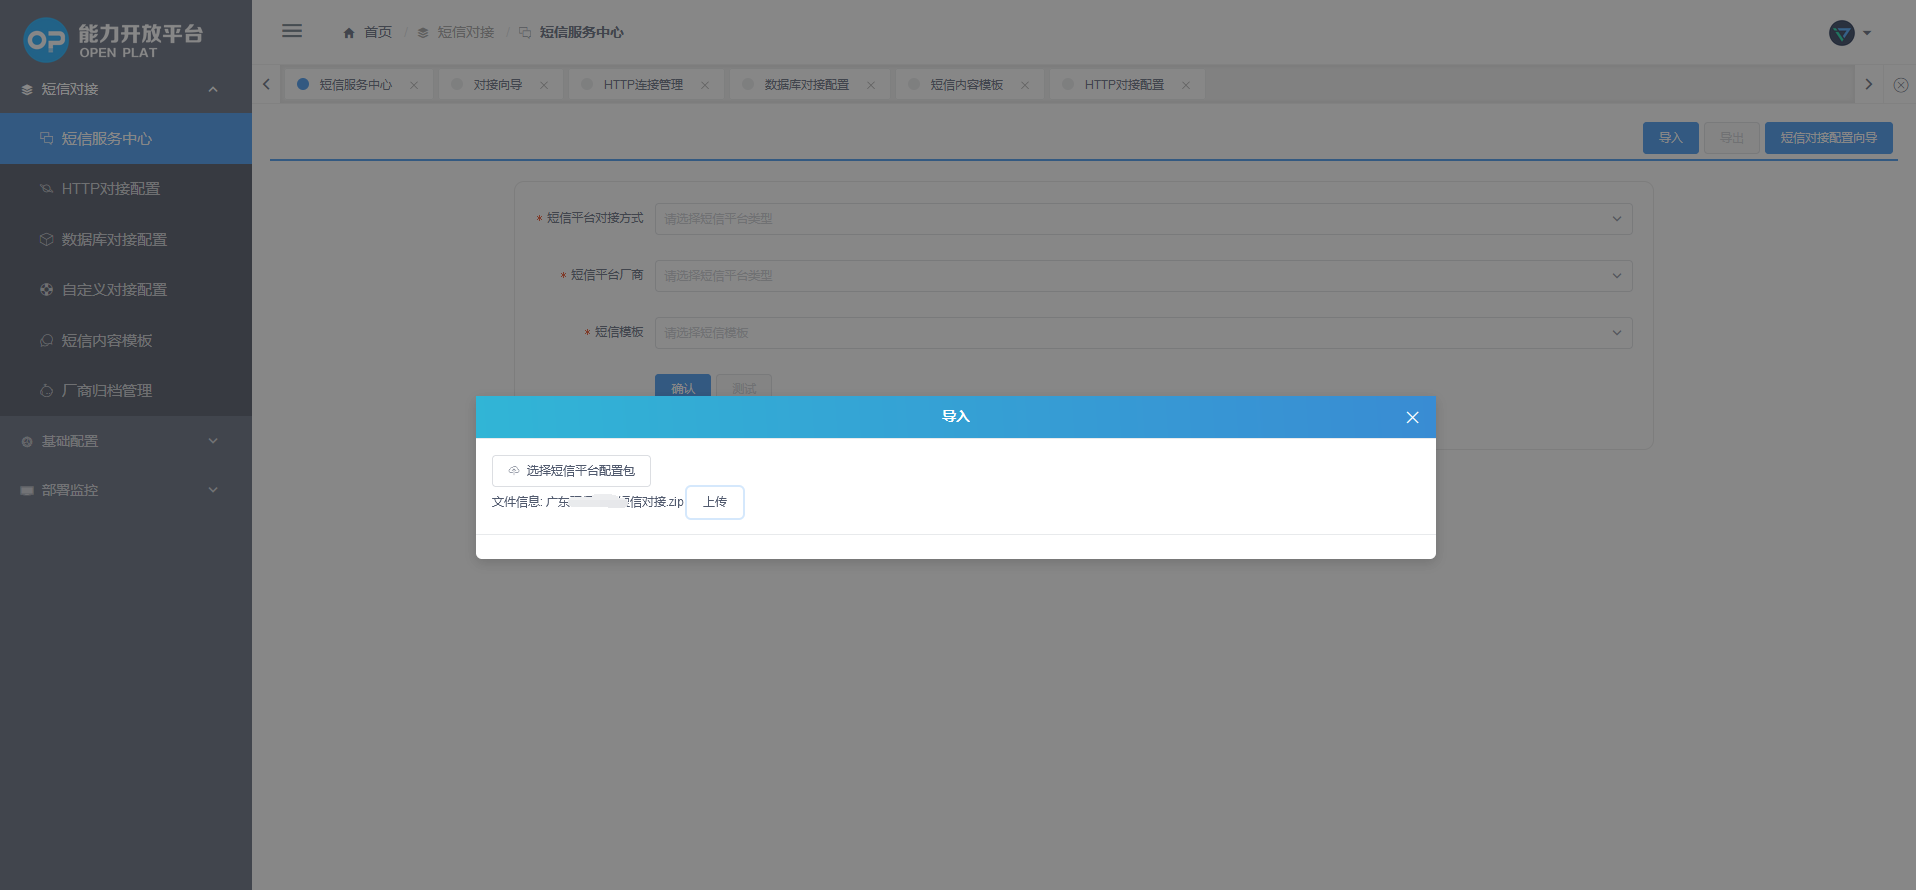Collapse the 短信对接 sidebar group
This screenshot has width=1916, height=890.
(x=213, y=90)
